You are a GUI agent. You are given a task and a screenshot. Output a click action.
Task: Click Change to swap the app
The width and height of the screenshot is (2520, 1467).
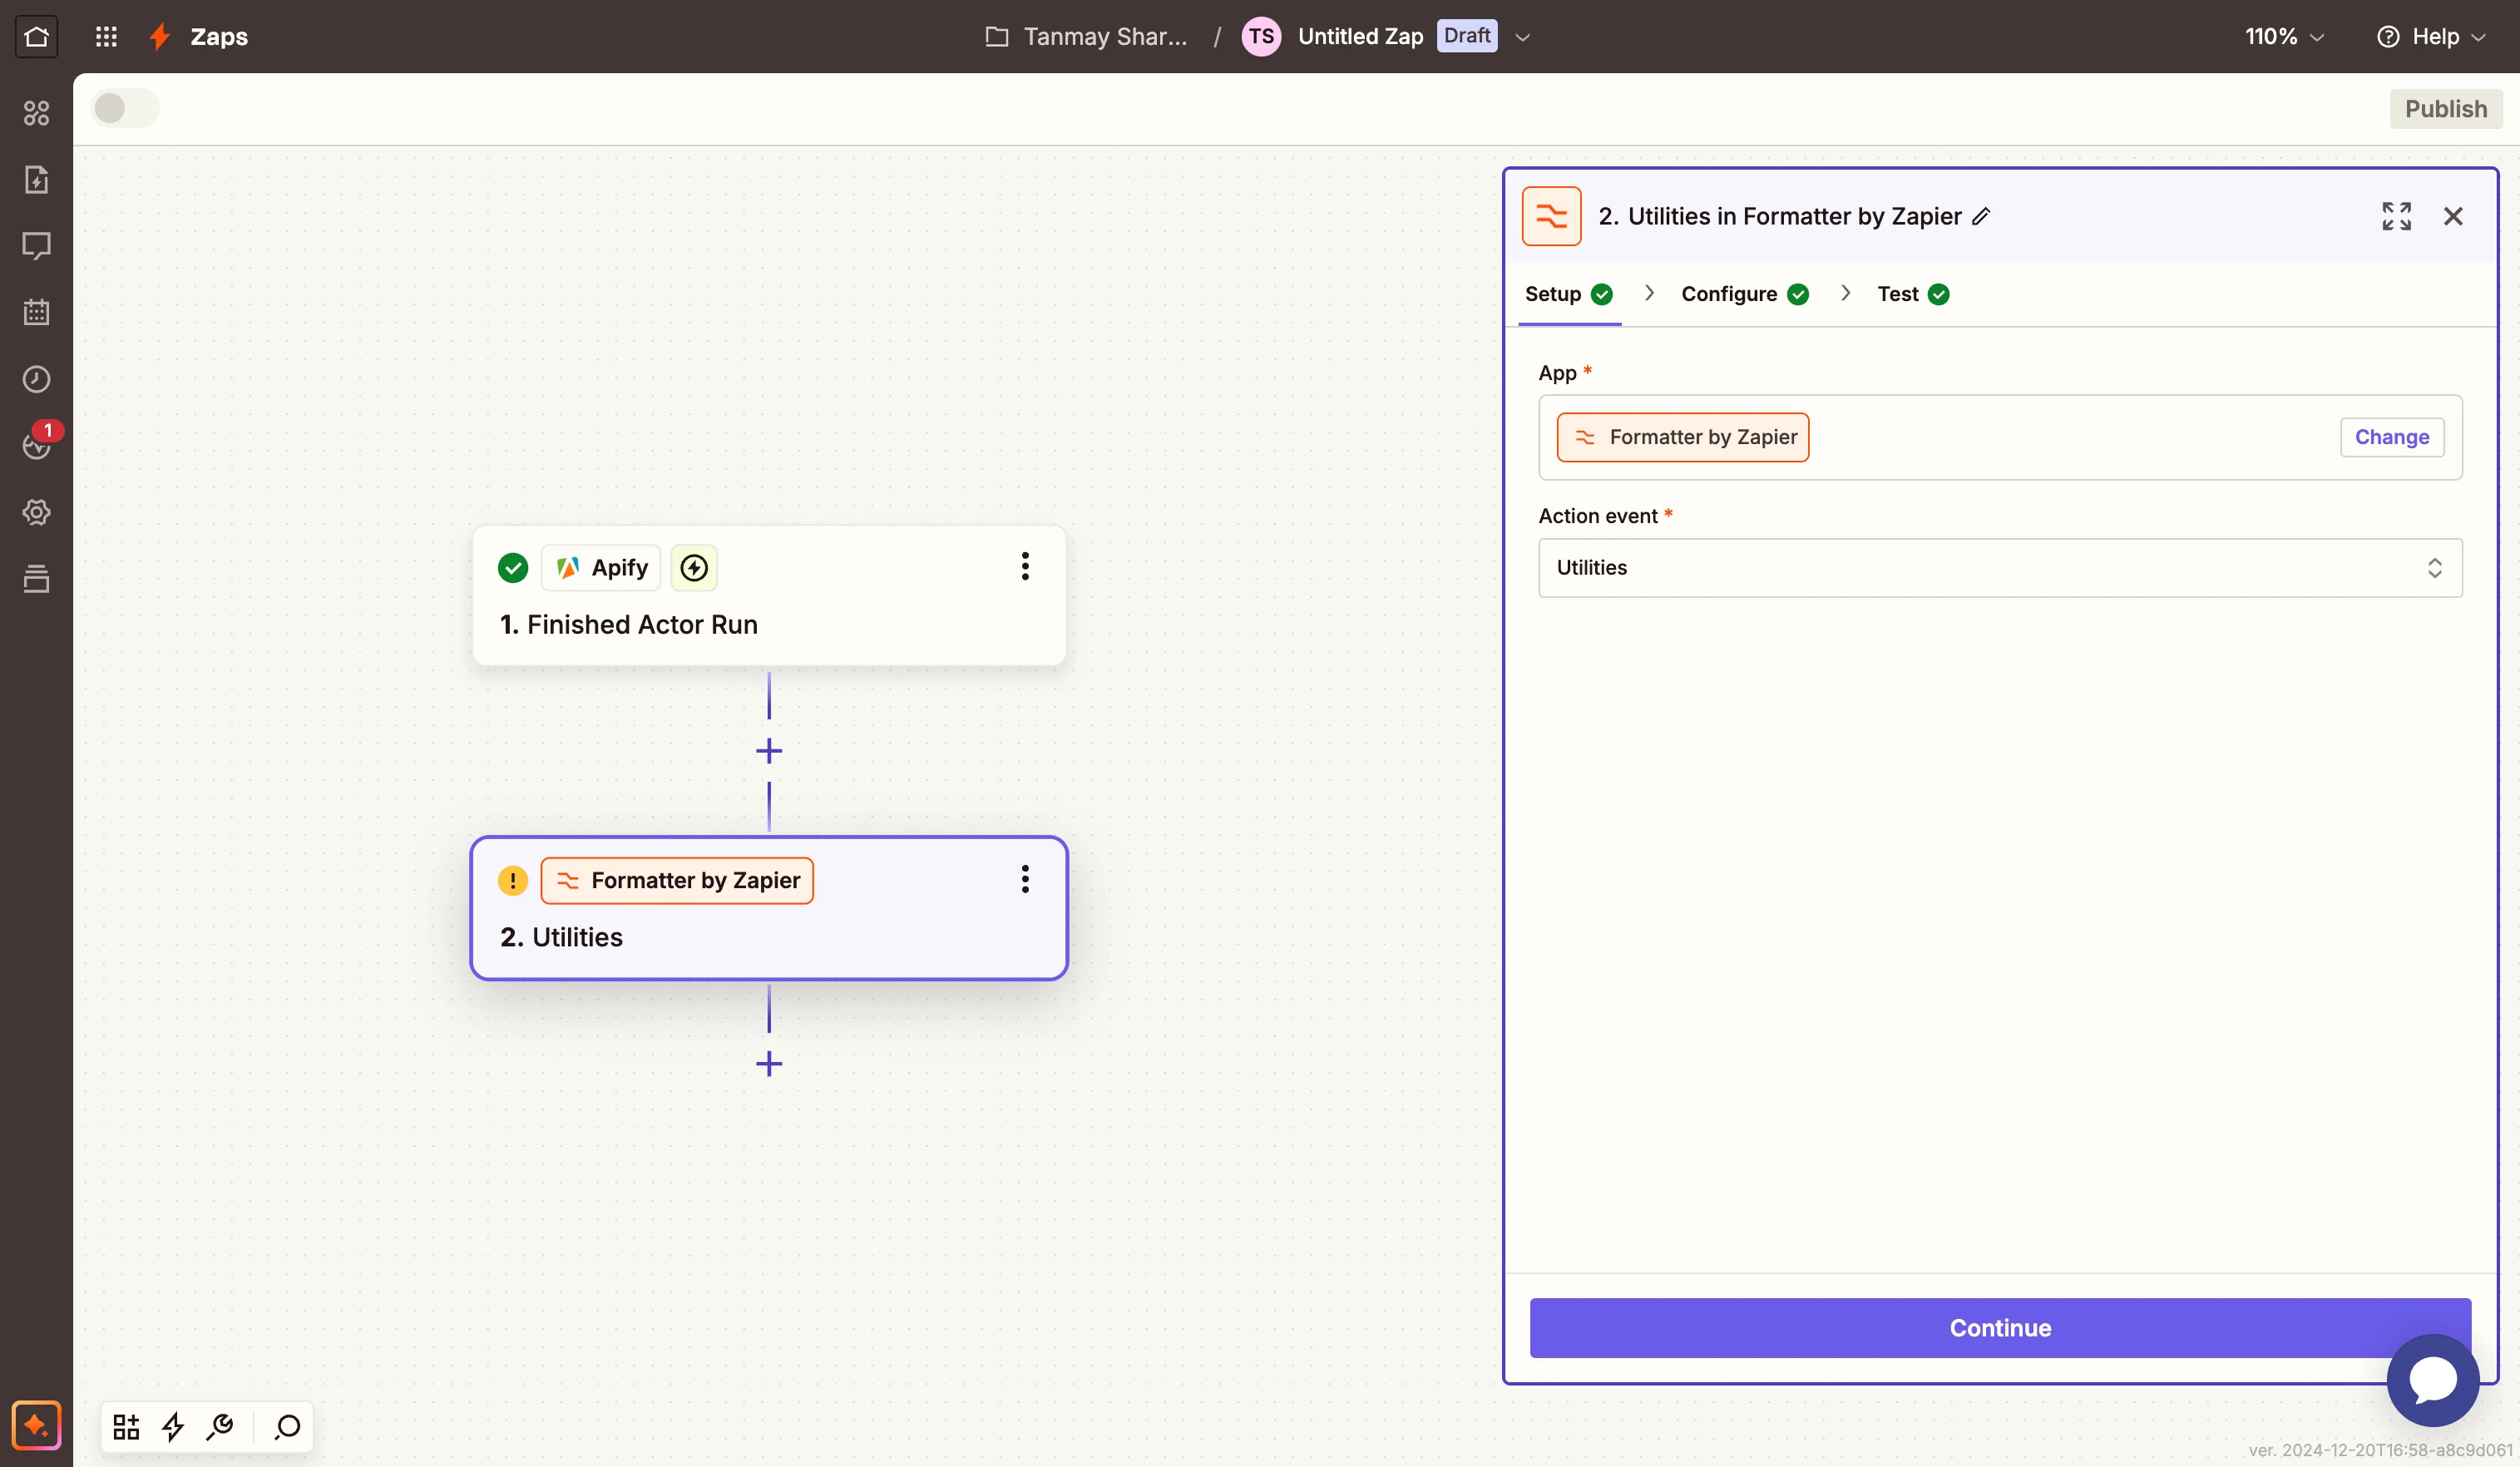click(2391, 437)
